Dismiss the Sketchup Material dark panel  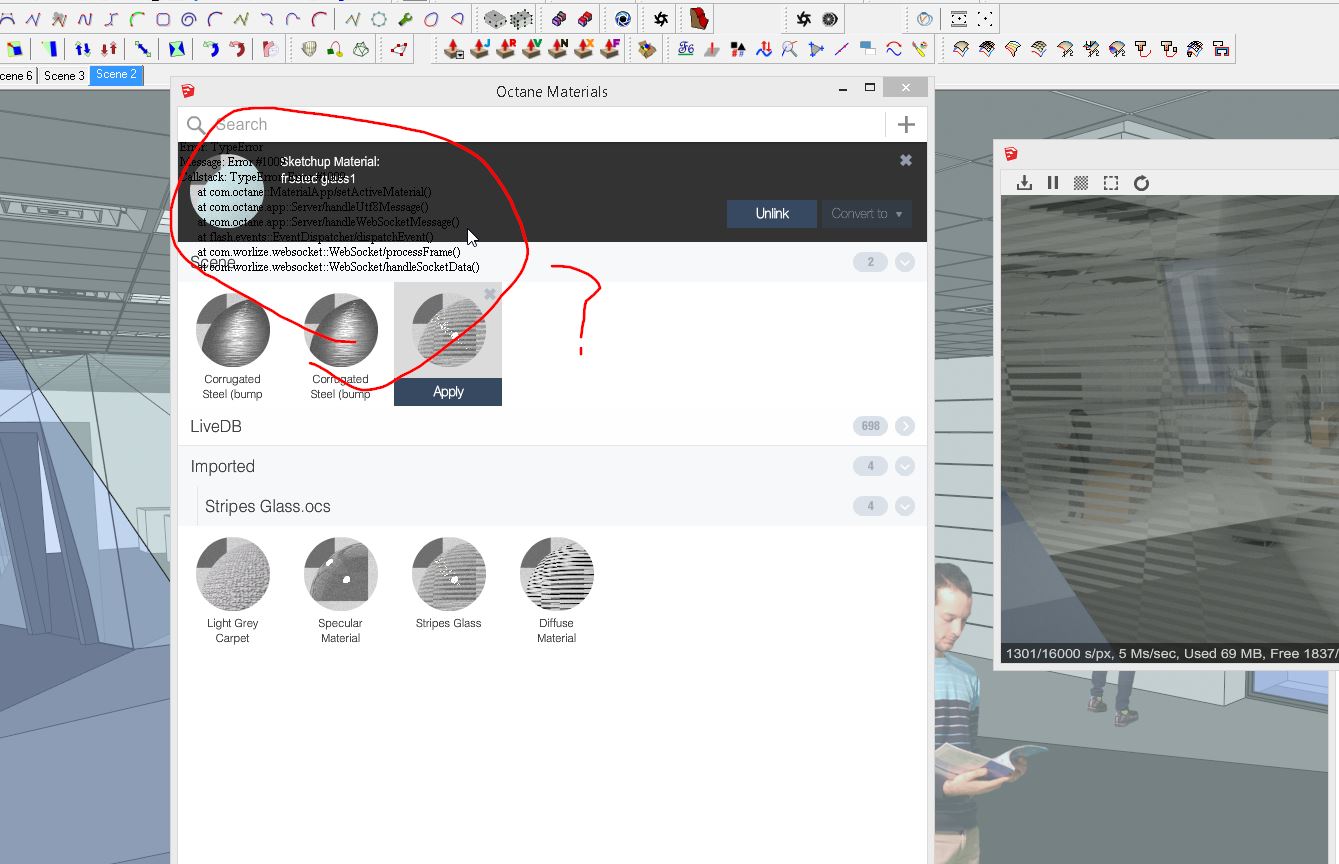pos(906,160)
